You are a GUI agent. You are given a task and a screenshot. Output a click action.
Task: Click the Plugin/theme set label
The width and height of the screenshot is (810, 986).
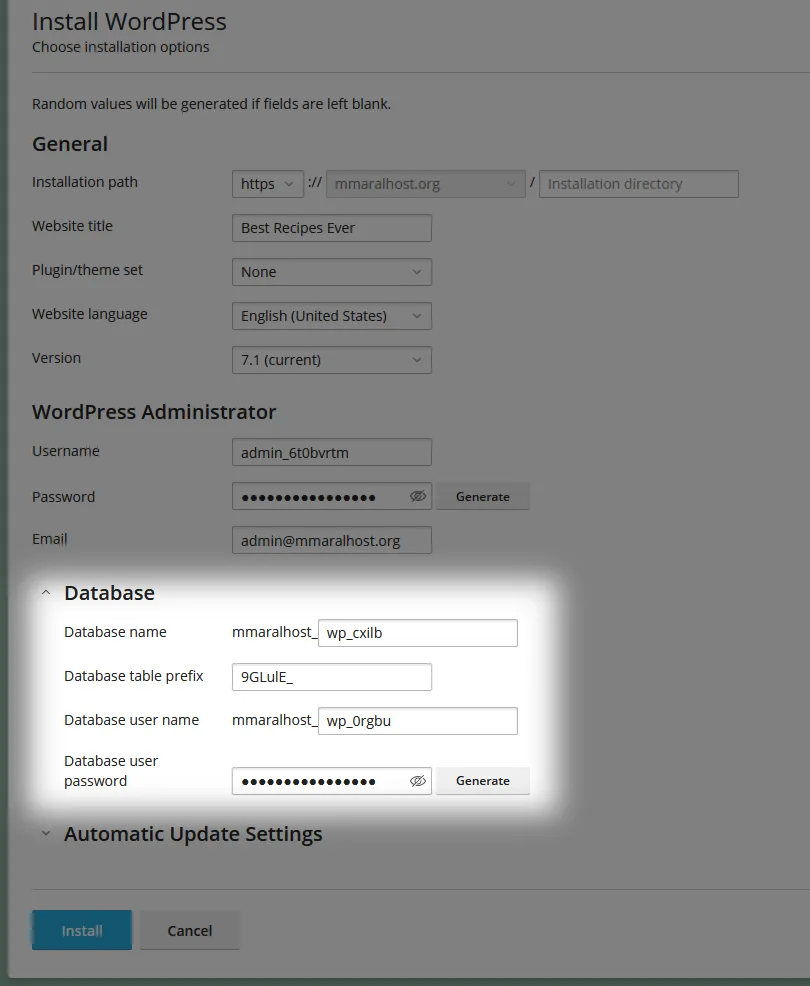[x=87, y=270]
